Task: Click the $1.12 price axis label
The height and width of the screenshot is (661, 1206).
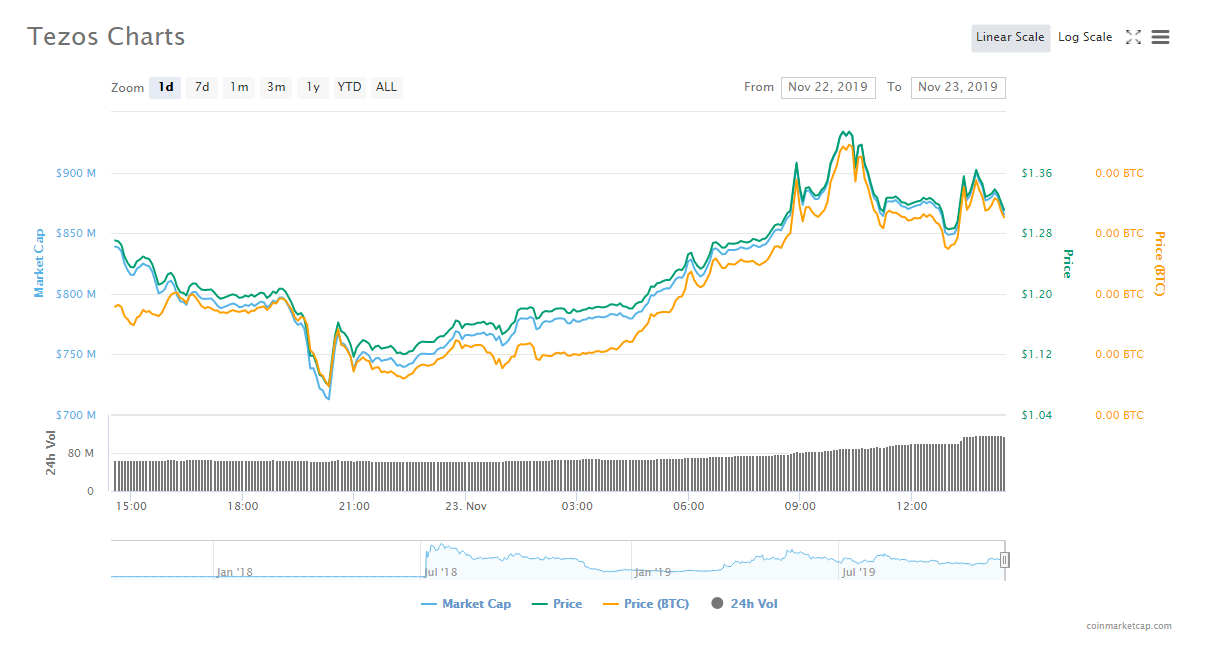Action: coord(1036,354)
